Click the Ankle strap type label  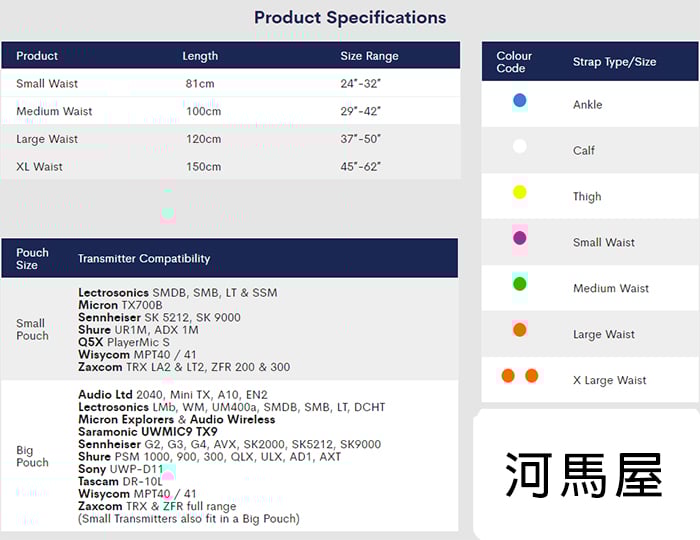click(588, 105)
